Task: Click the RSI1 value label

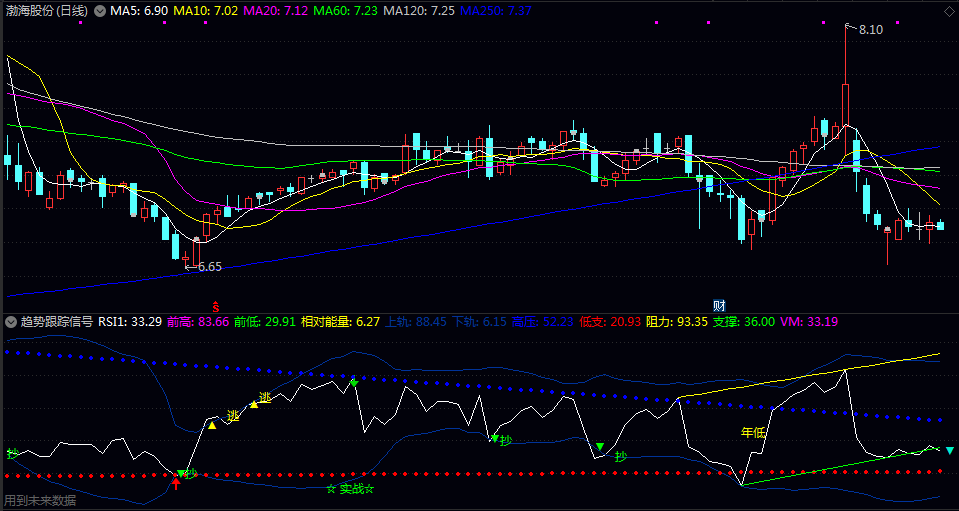Action: coord(130,322)
